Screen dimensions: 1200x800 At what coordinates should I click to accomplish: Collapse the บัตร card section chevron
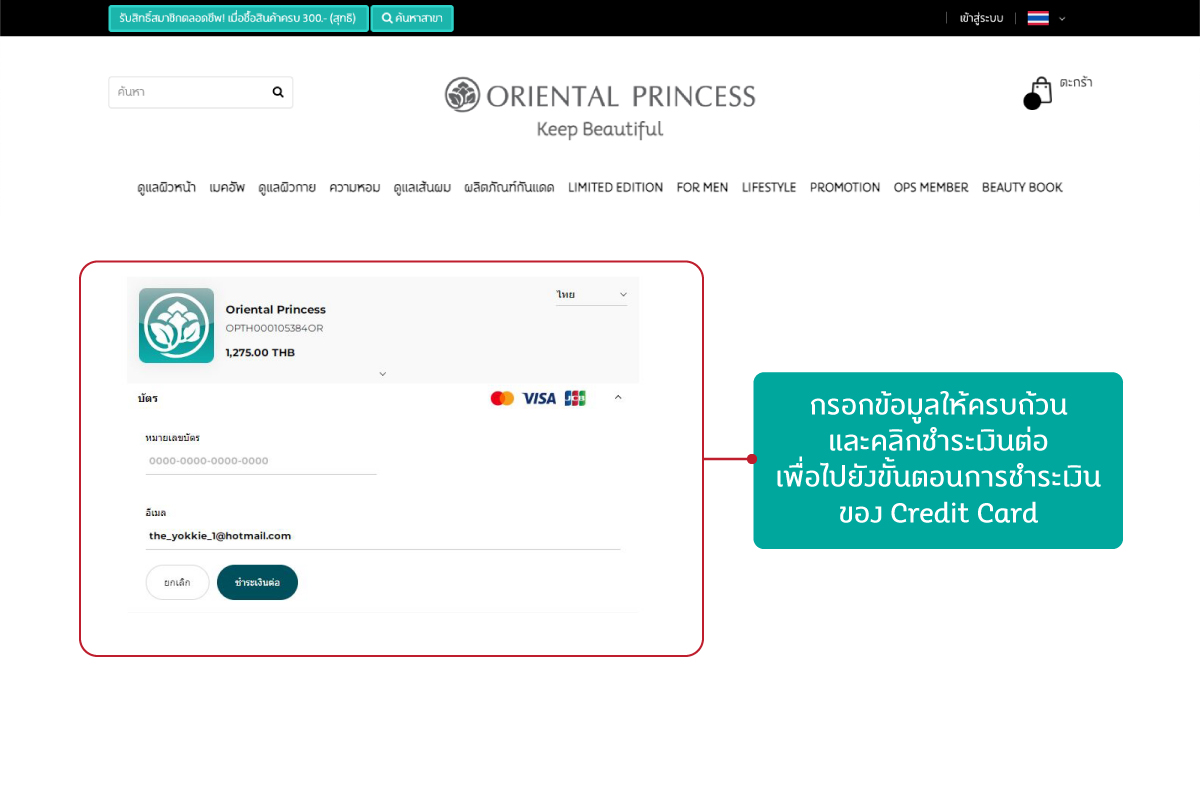(x=618, y=397)
